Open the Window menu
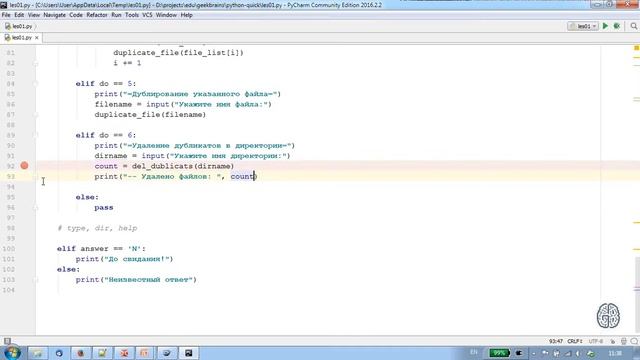The height and width of the screenshot is (360, 640). [x=166, y=15]
